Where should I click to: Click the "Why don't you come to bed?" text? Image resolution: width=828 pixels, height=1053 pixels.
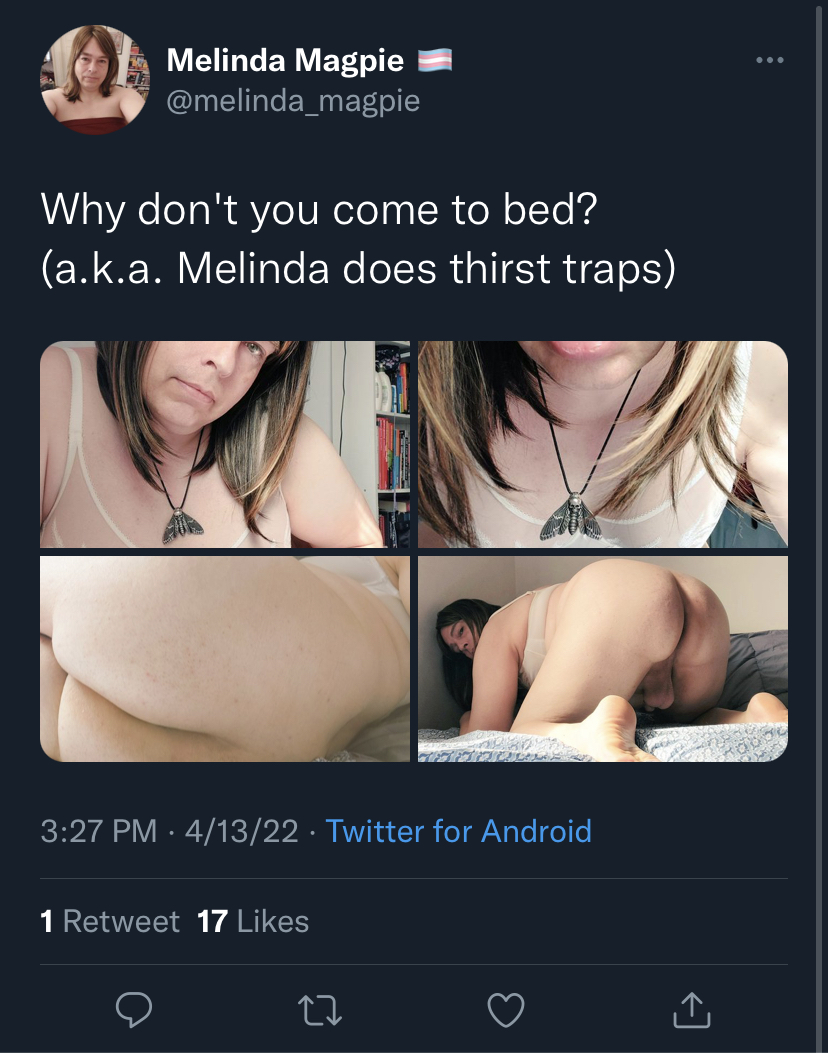319,210
